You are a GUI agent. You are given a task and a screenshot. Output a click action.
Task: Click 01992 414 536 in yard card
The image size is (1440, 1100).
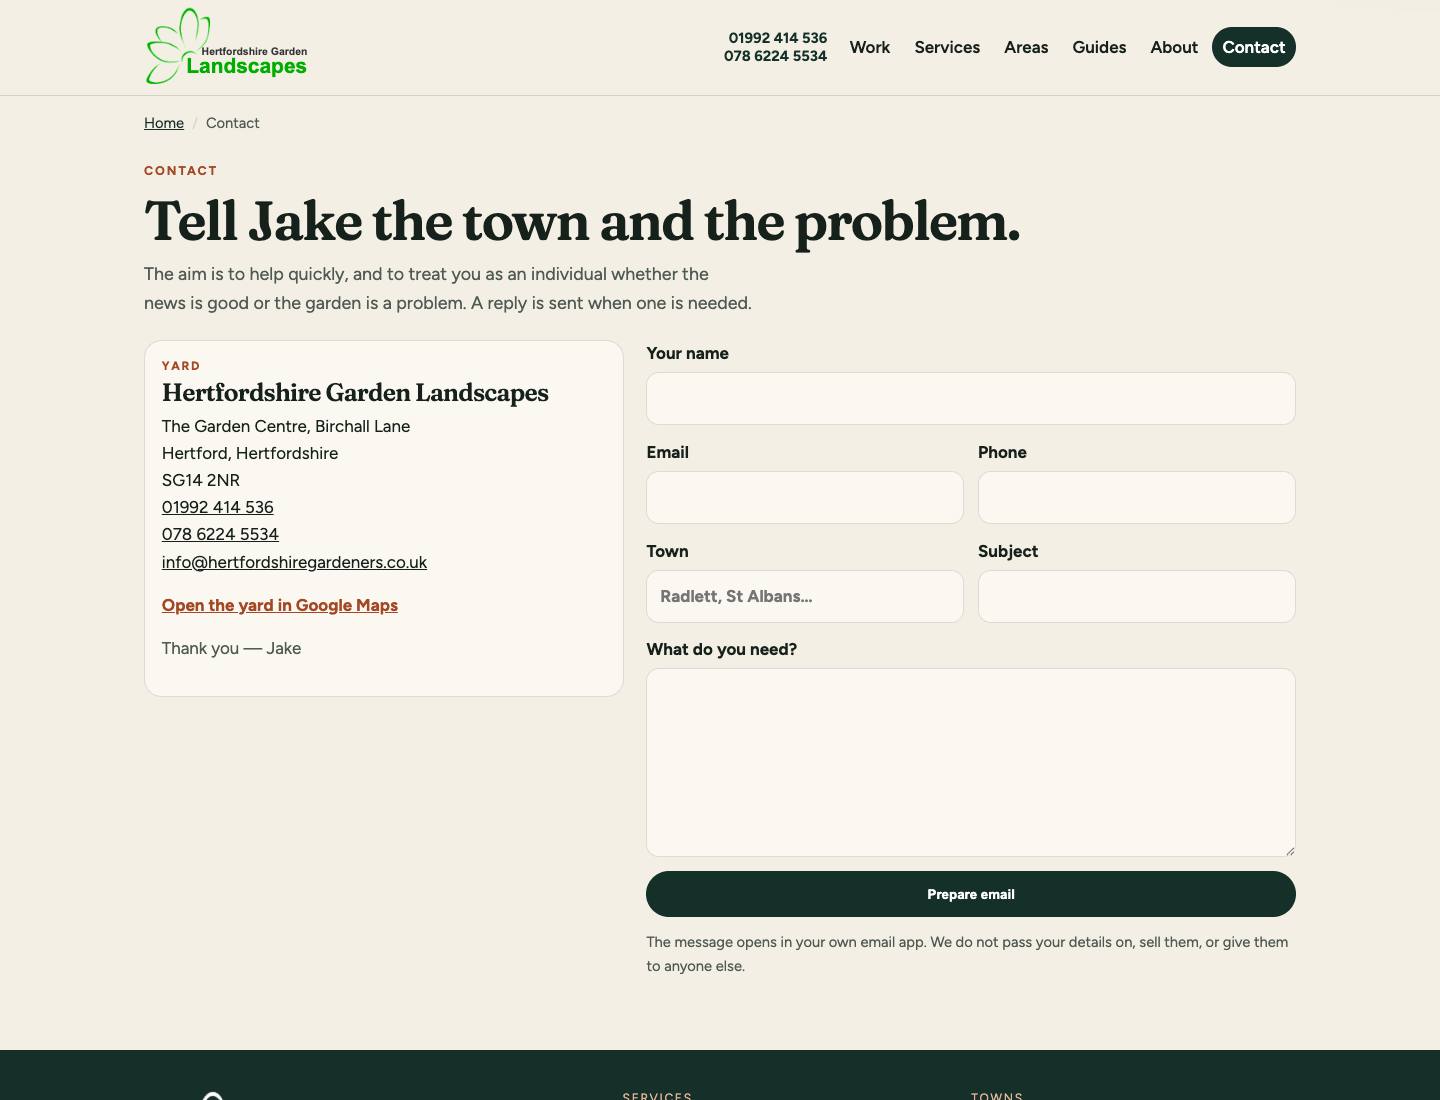(218, 507)
